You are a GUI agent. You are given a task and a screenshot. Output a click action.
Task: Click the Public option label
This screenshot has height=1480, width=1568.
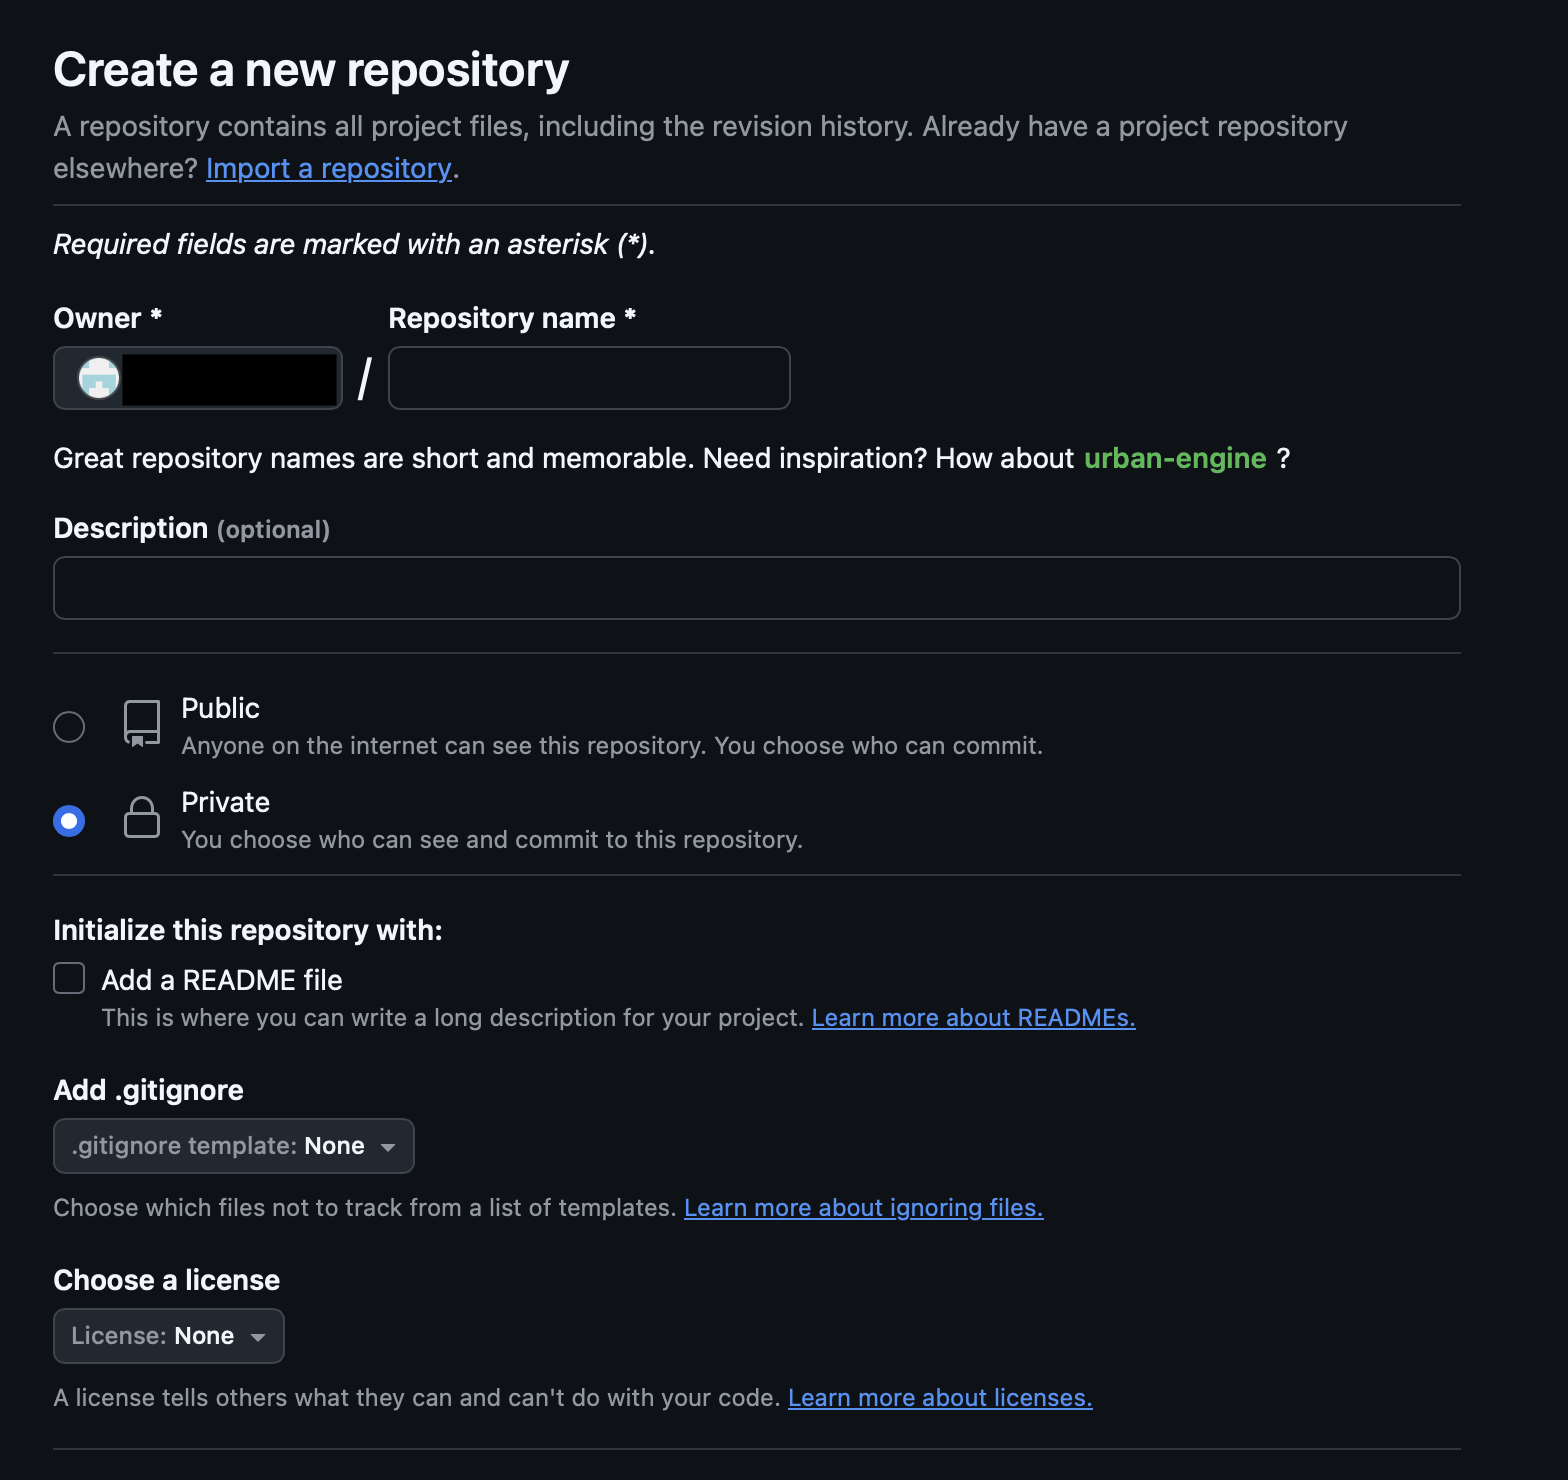[x=221, y=708]
